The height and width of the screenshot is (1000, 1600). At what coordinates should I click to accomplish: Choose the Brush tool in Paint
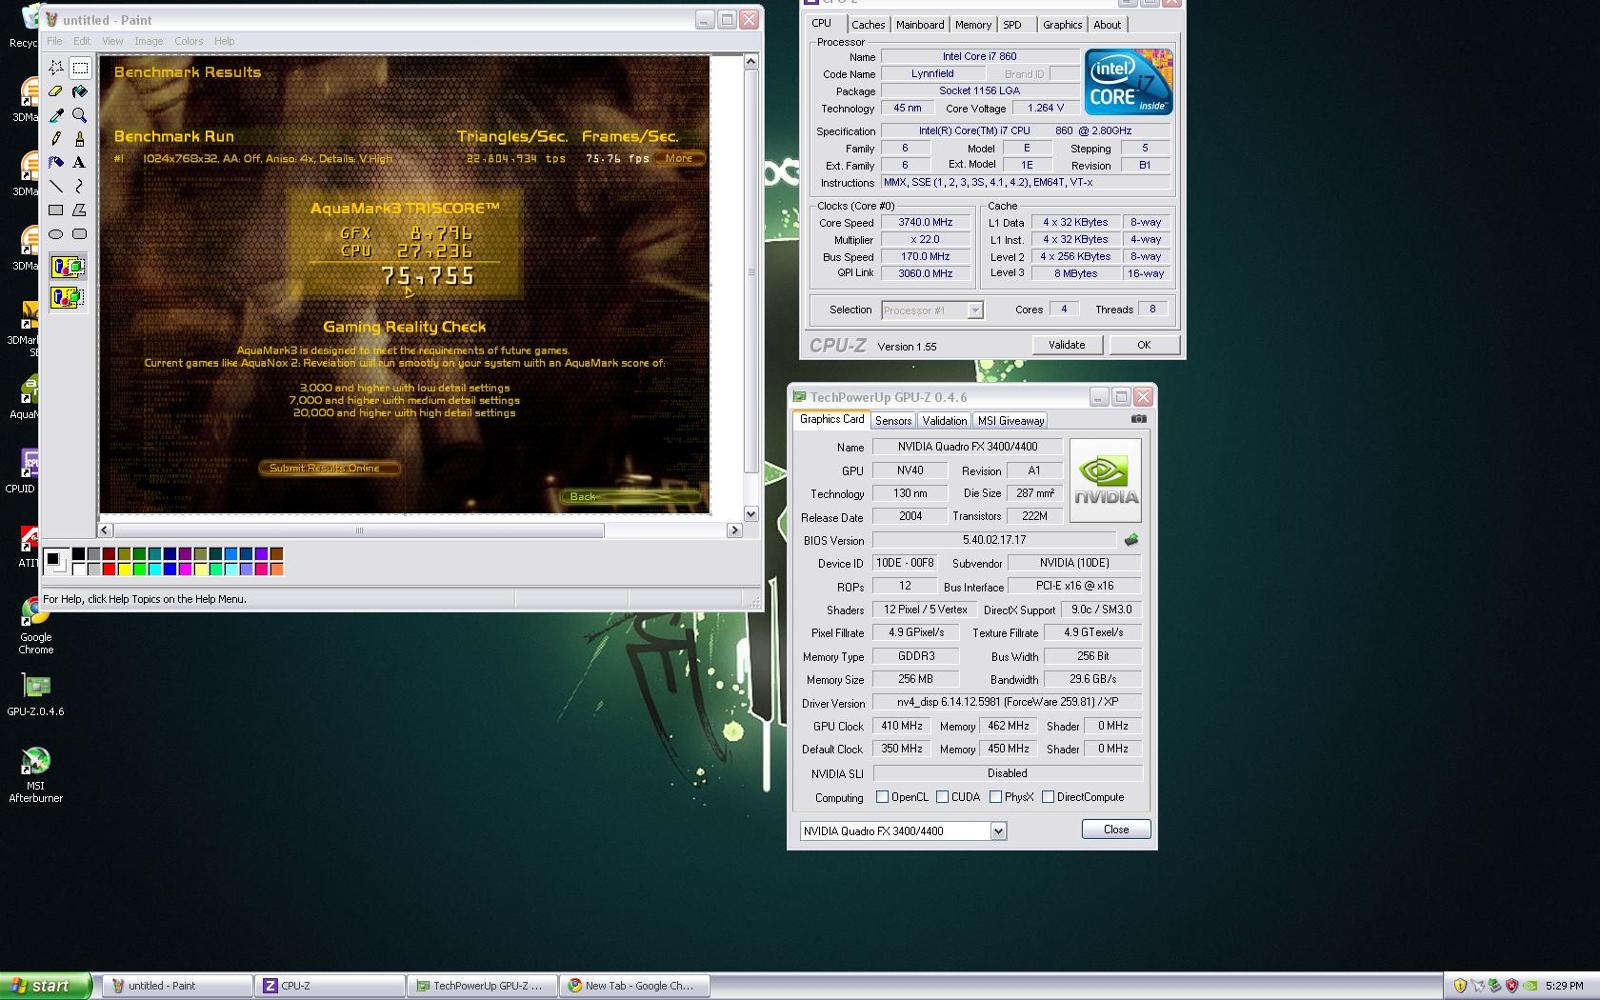click(80, 139)
